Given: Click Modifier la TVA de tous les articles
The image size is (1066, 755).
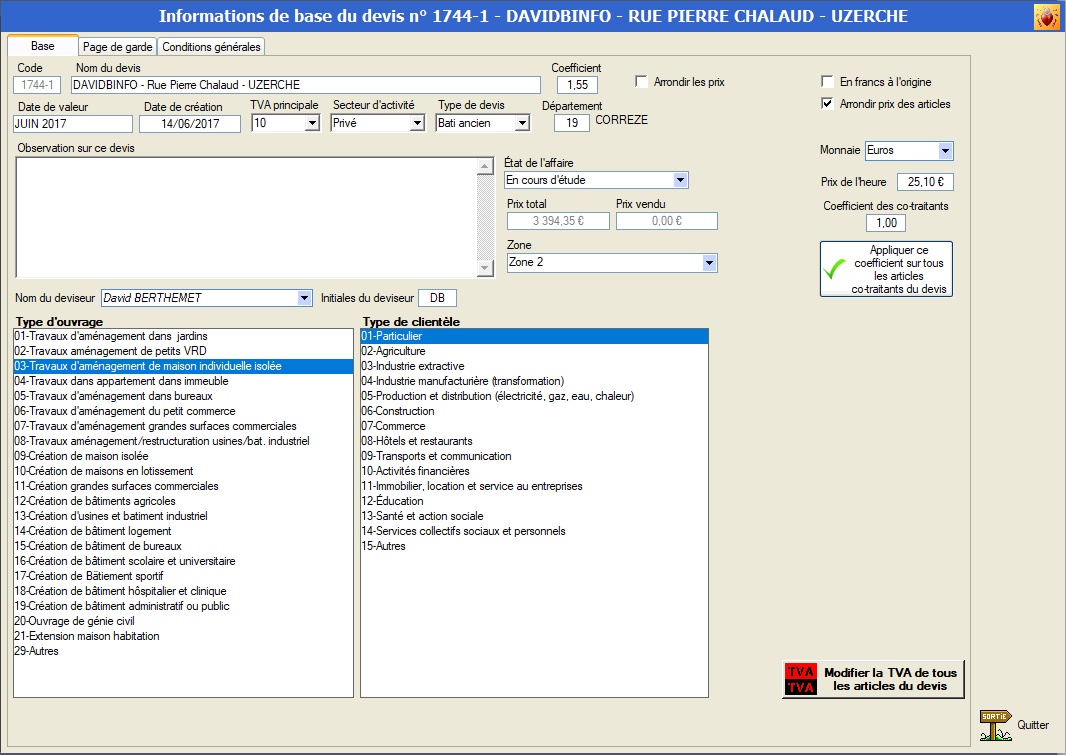Looking at the screenshot, I should 889,679.
